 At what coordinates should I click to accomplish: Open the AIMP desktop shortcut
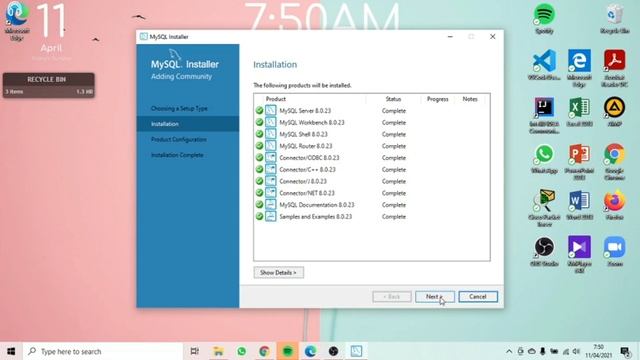(615, 112)
